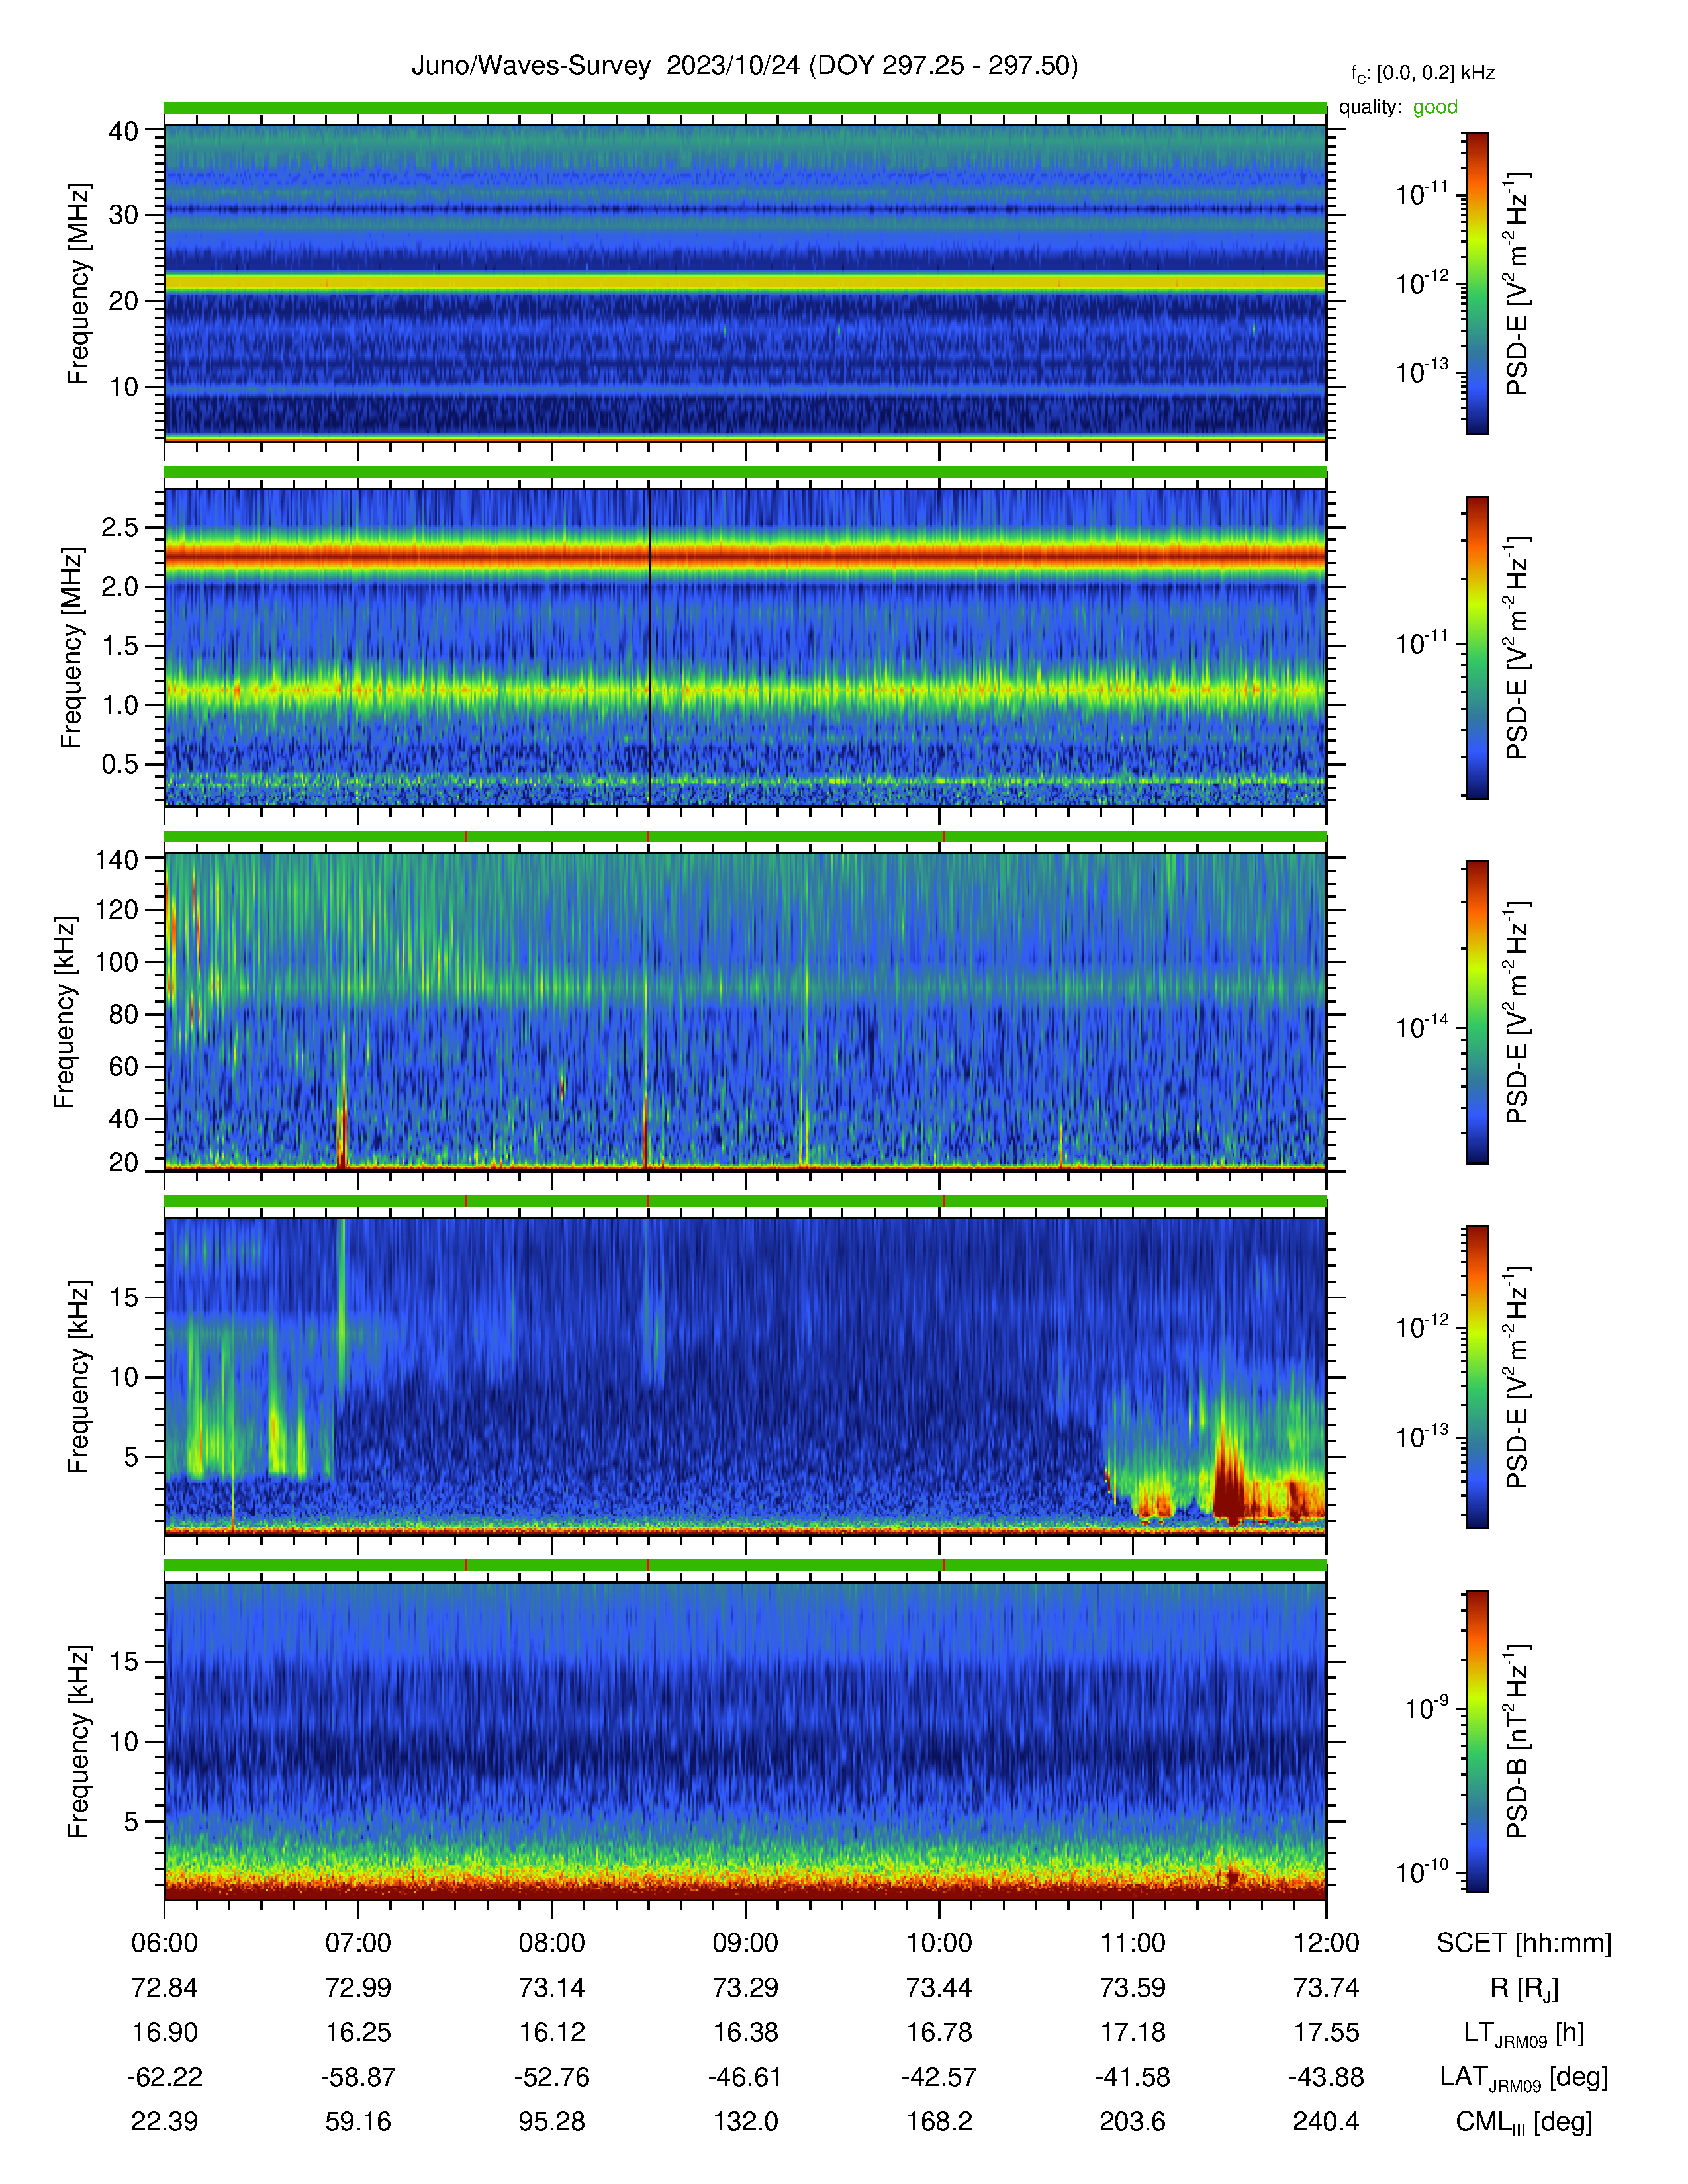
Task: Click the 11:00 SCET time label
Action: (x=1133, y=1942)
